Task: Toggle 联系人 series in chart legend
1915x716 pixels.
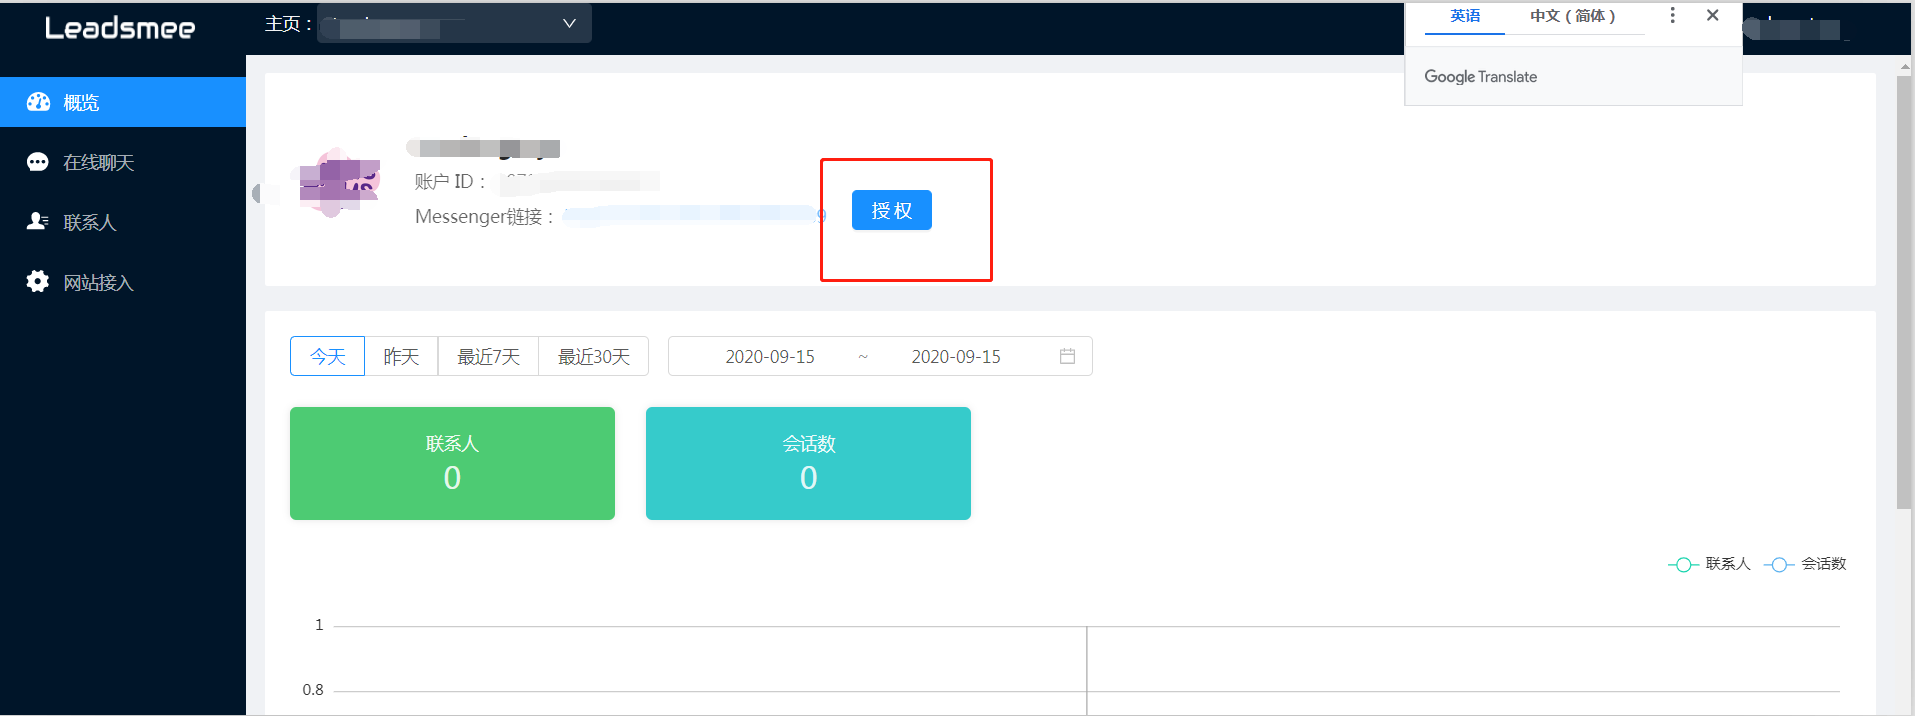Action: click(x=1710, y=564)
